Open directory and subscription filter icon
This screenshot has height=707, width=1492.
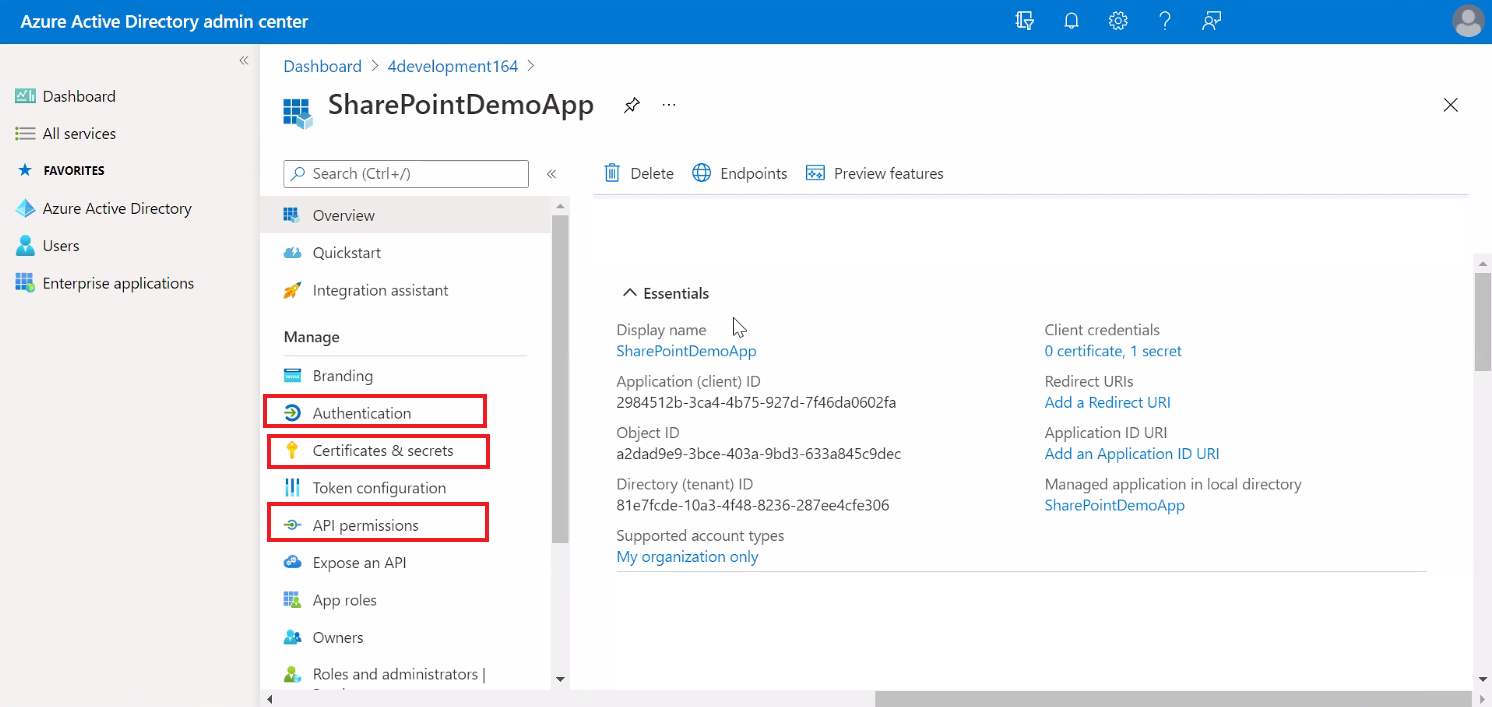tap(1024, 21)
